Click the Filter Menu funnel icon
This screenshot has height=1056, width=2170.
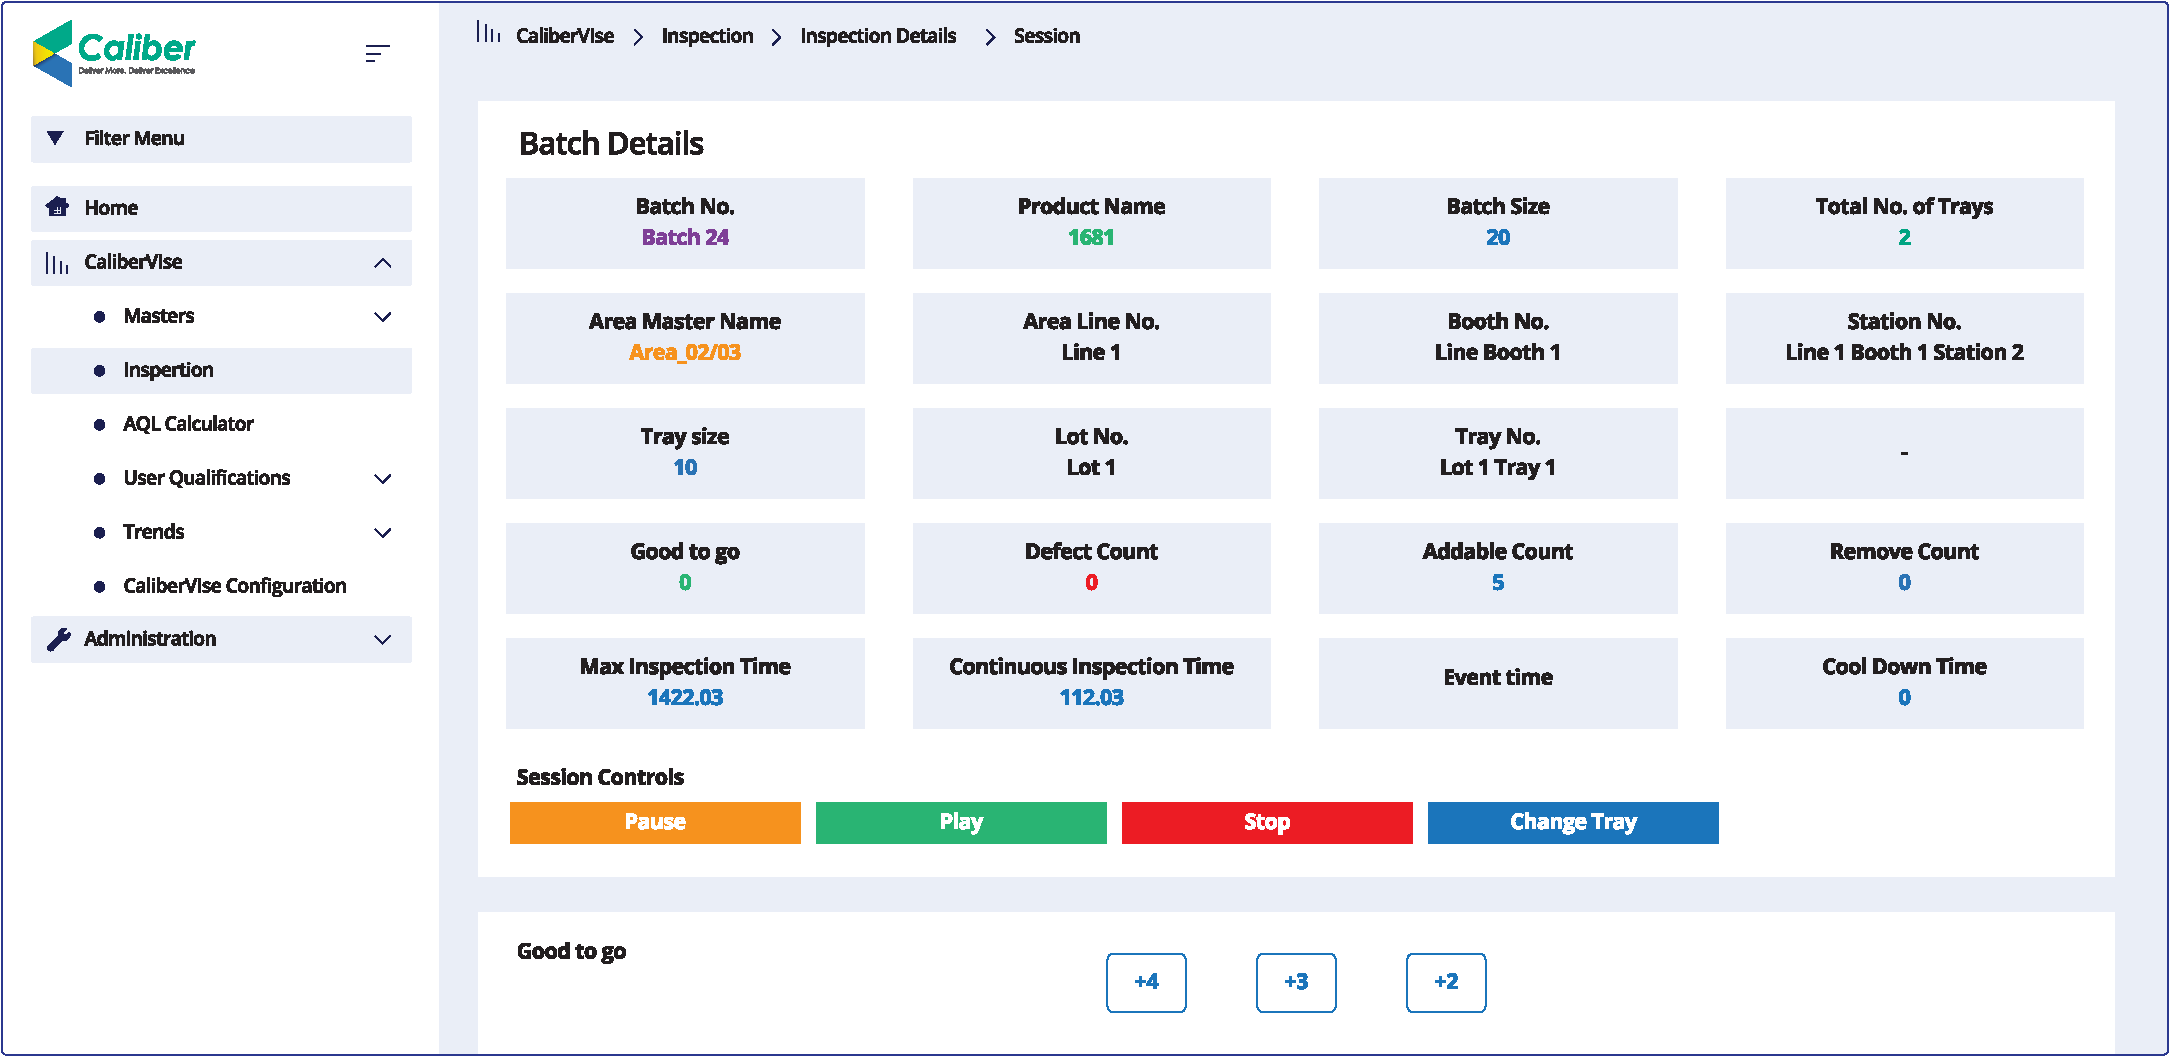pos(56,138)
